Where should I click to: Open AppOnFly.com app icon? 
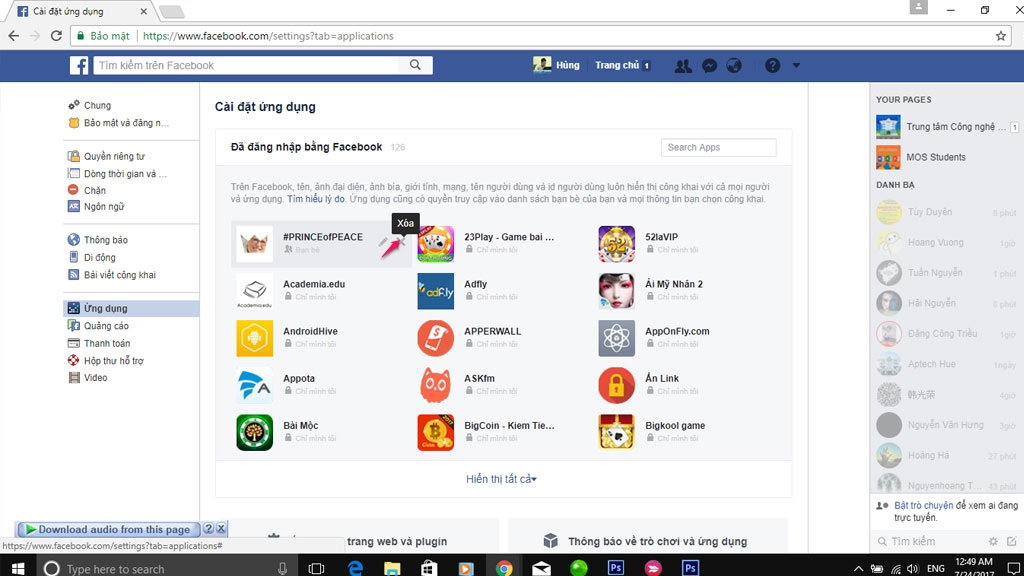(616, 338)
